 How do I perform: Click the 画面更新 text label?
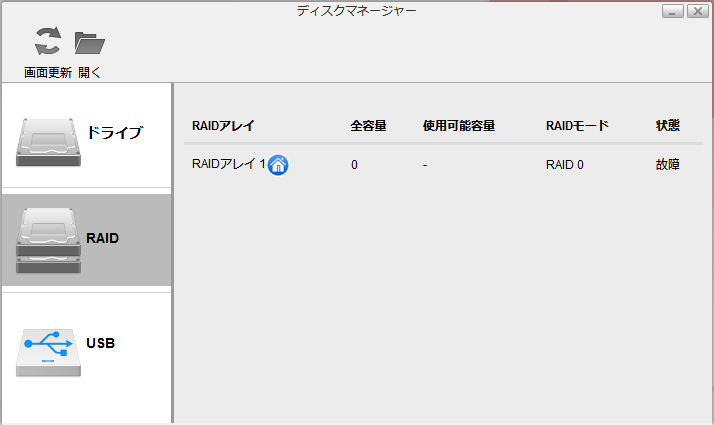48,72
